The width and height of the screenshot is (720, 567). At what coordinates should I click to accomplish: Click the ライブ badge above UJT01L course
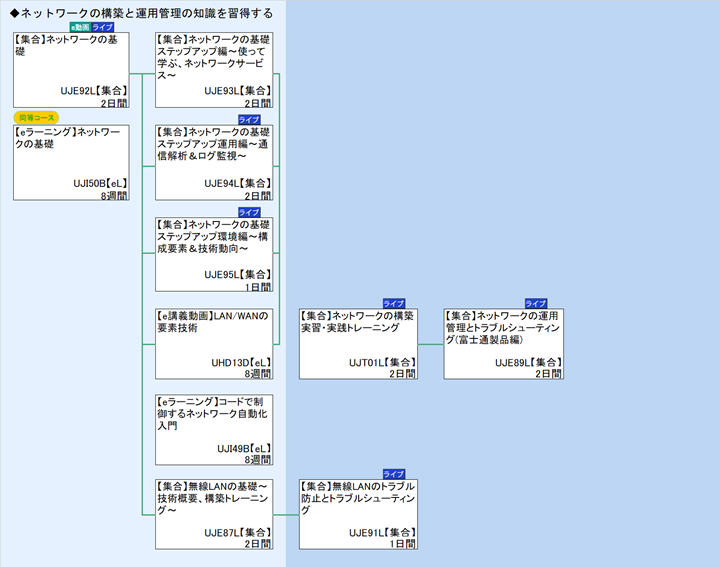394,303
